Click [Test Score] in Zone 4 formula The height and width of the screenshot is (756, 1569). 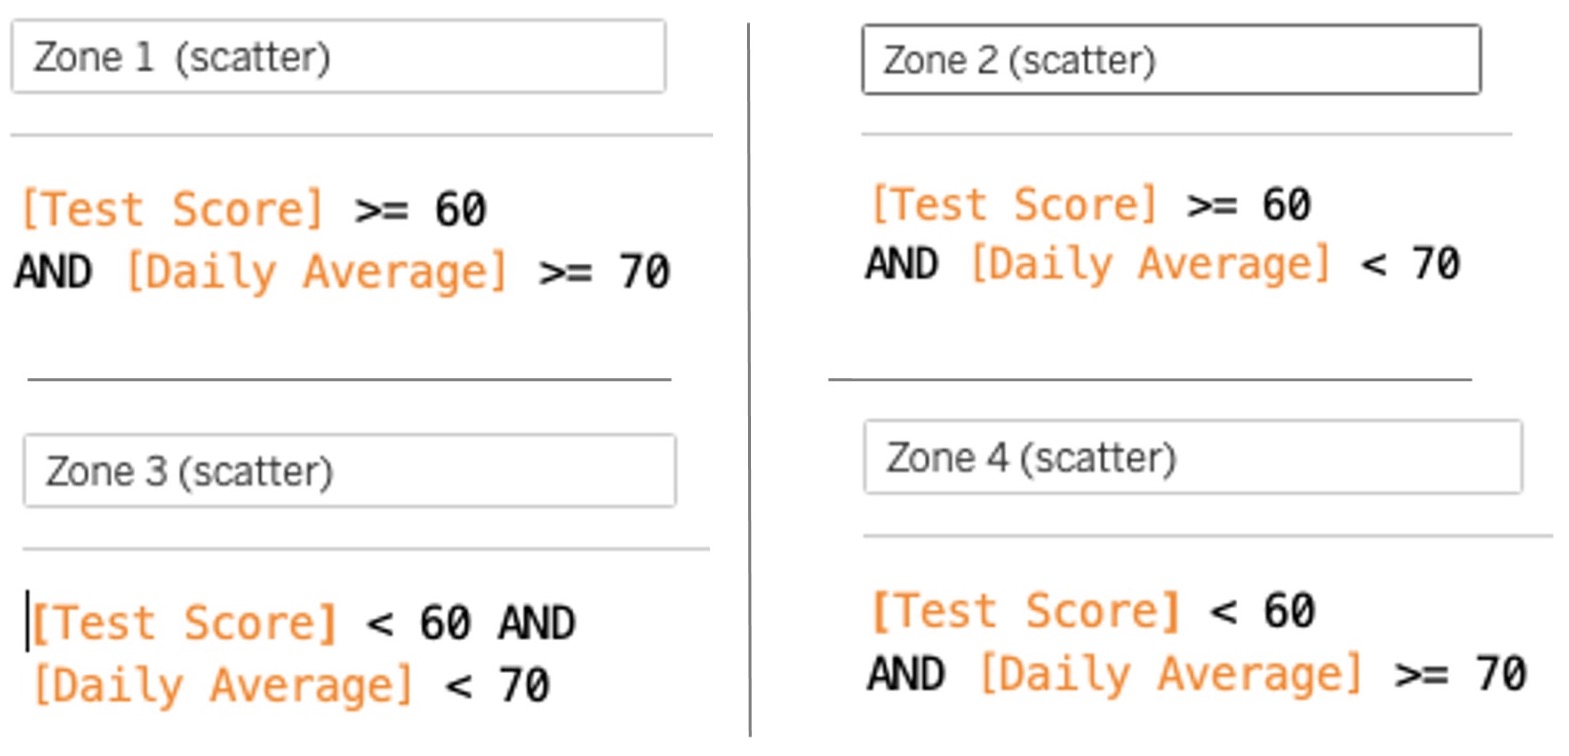click(x=1027, y=611)
